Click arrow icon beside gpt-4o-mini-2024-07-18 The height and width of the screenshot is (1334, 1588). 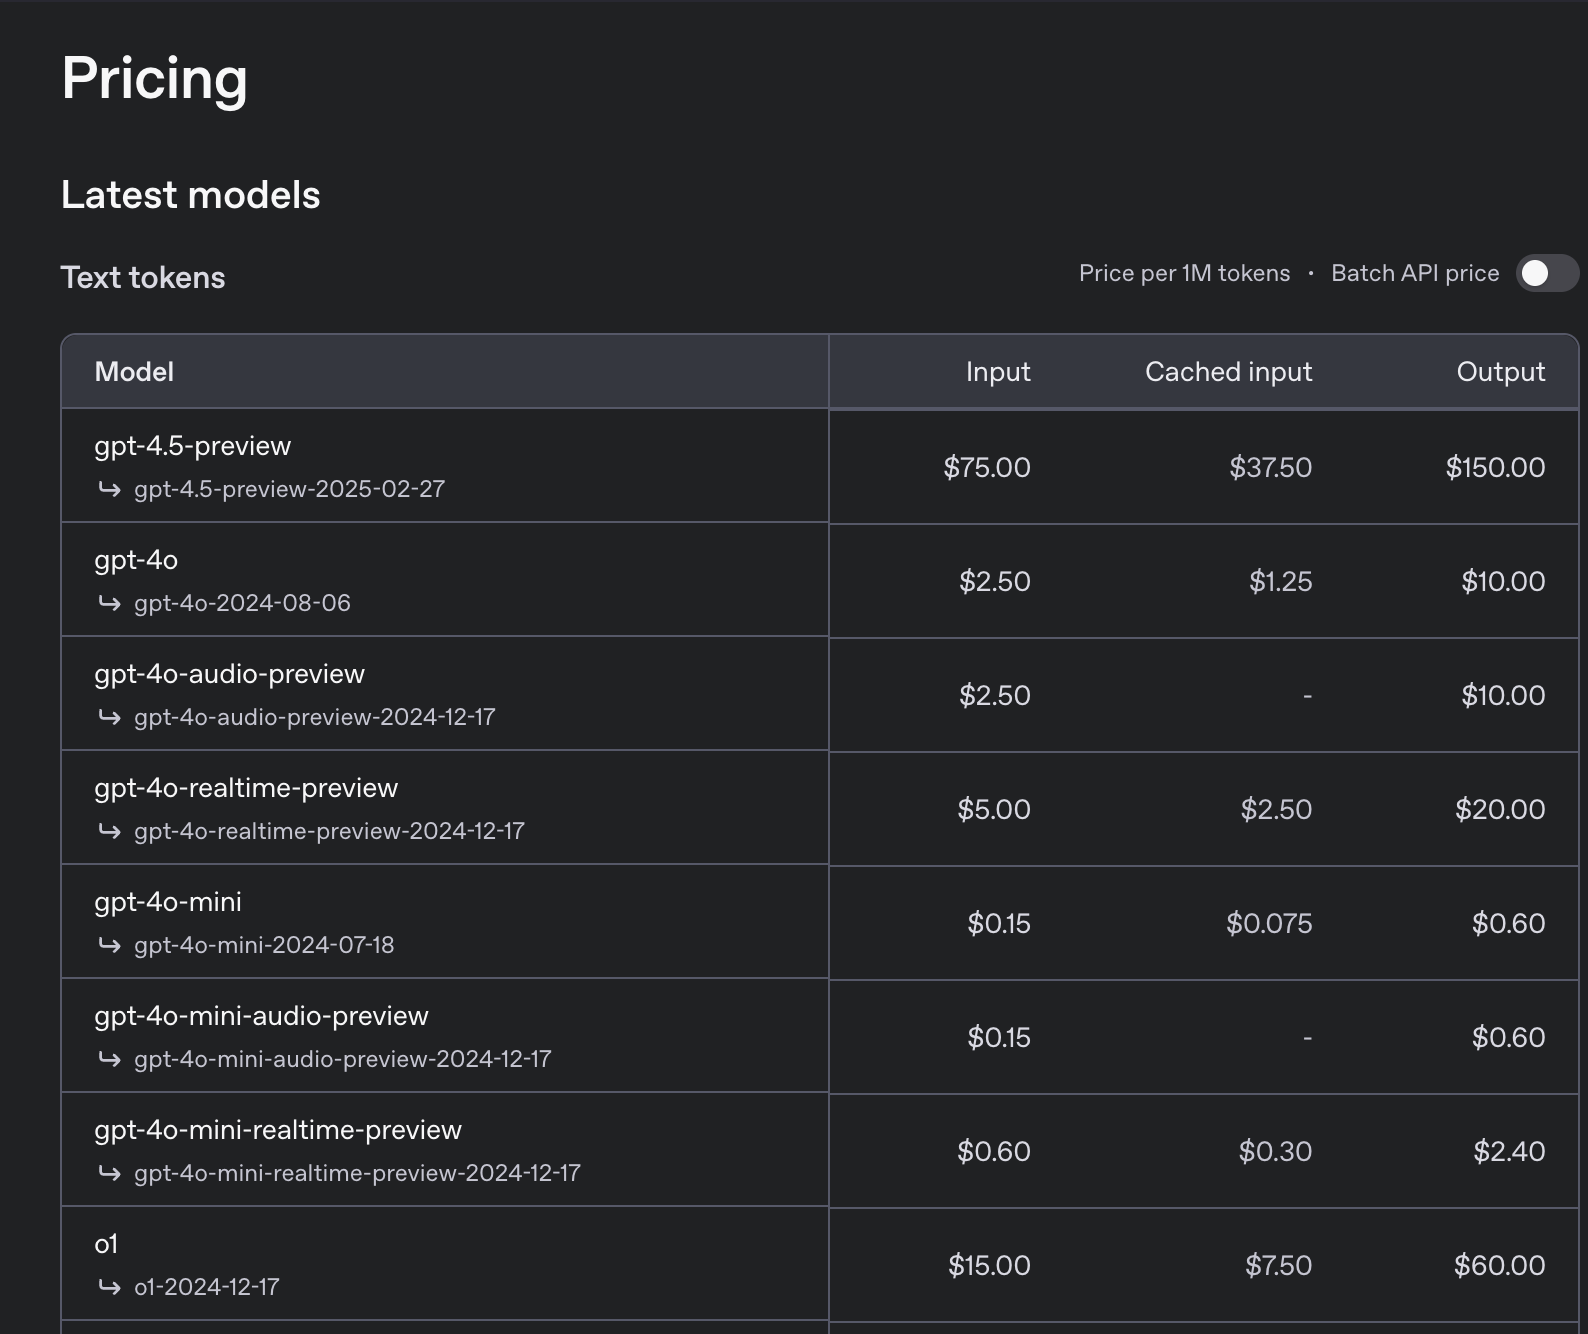[x=109, y=945]
